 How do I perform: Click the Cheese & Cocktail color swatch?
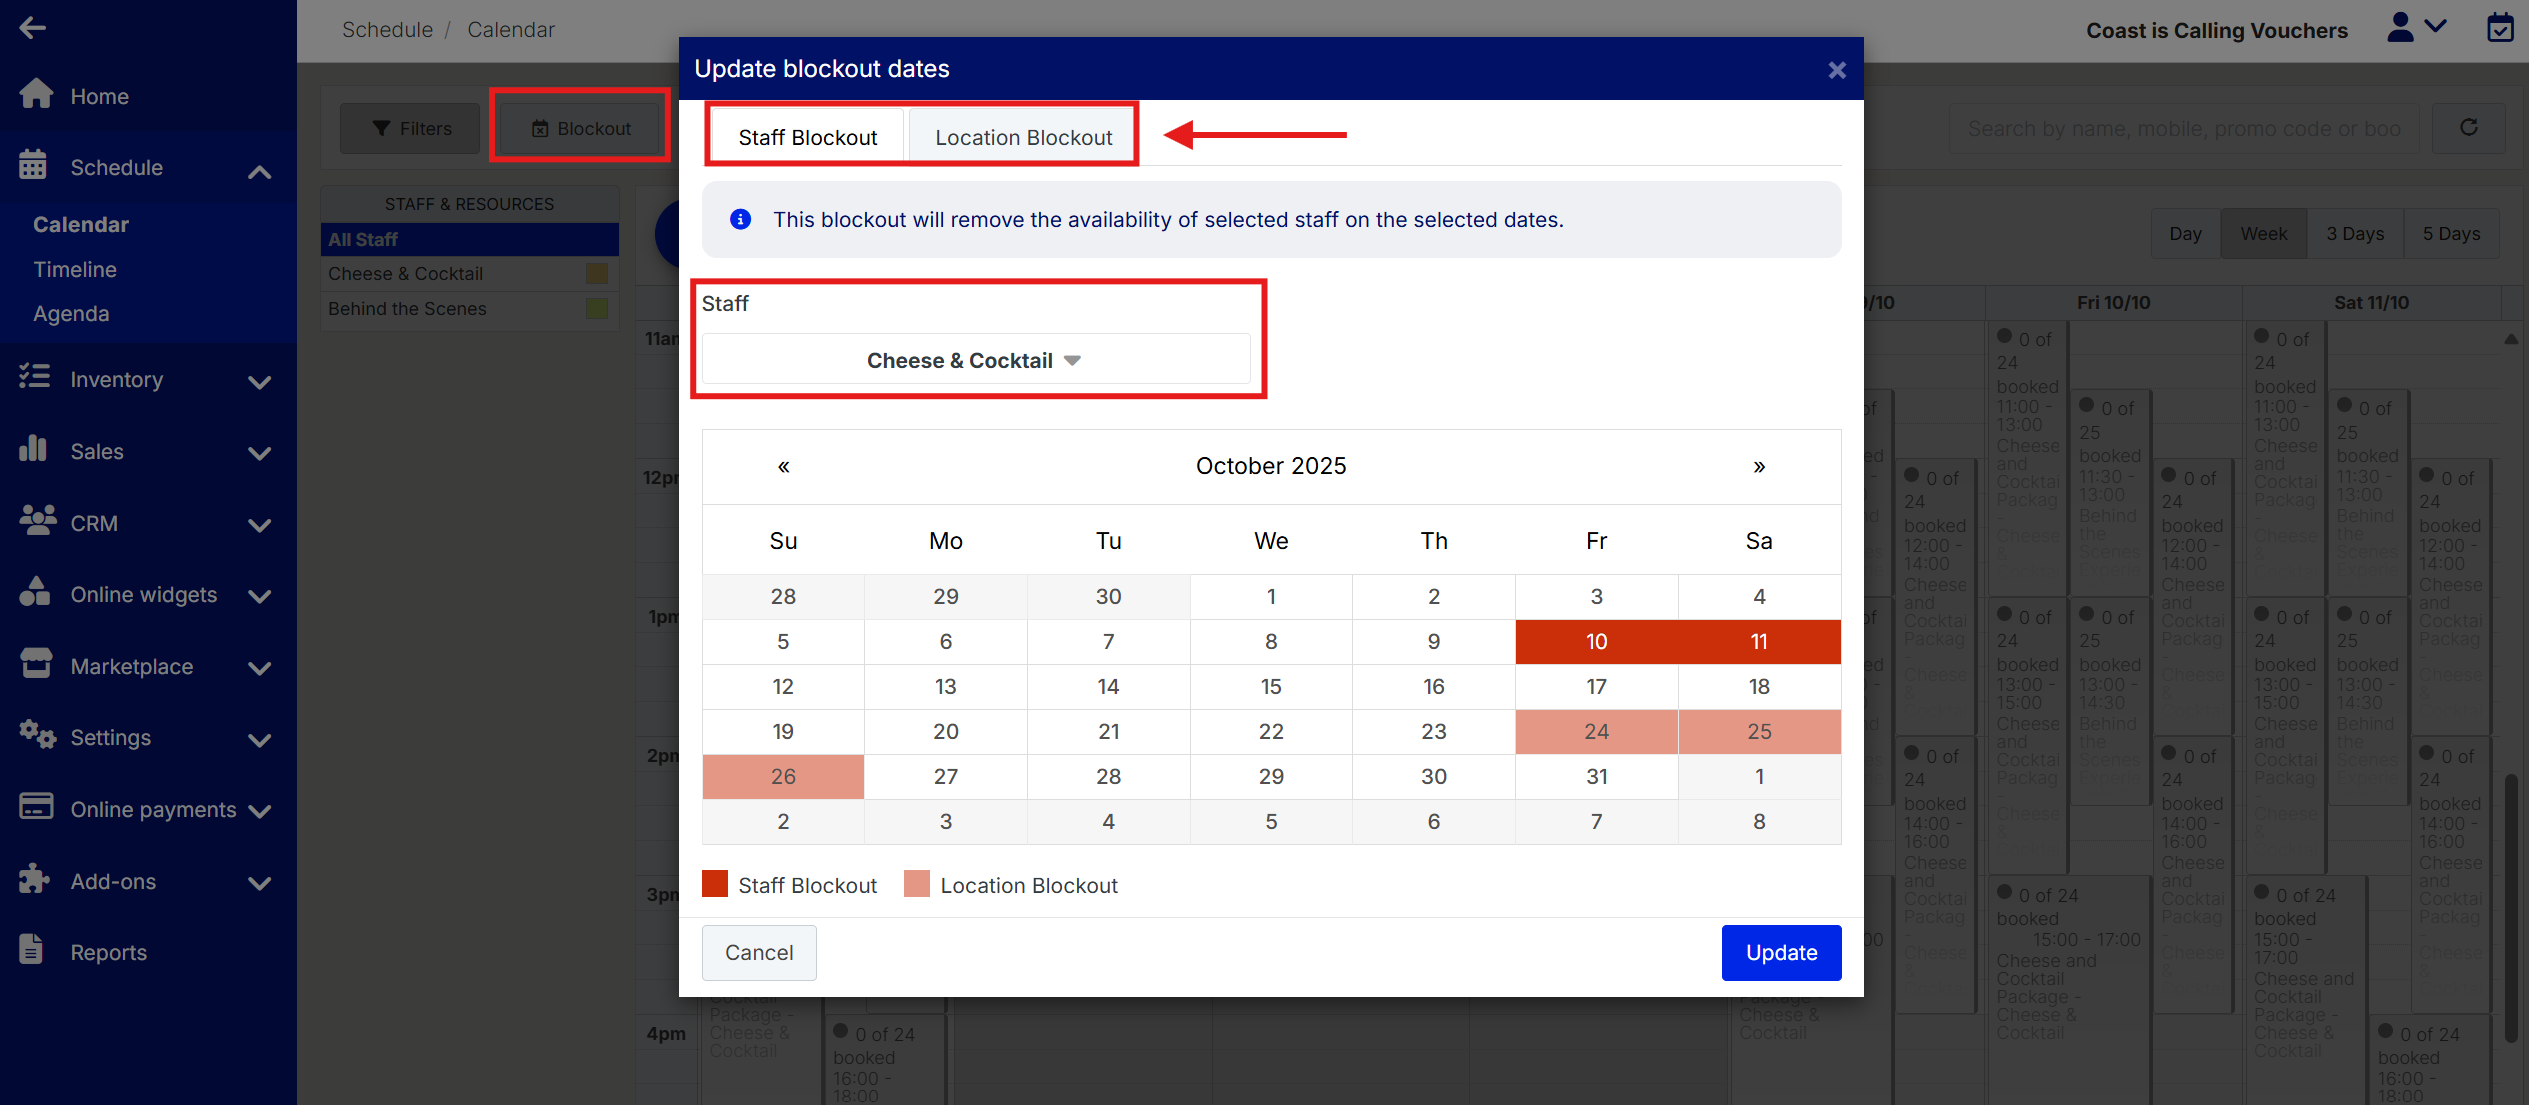tap(597, 274)
